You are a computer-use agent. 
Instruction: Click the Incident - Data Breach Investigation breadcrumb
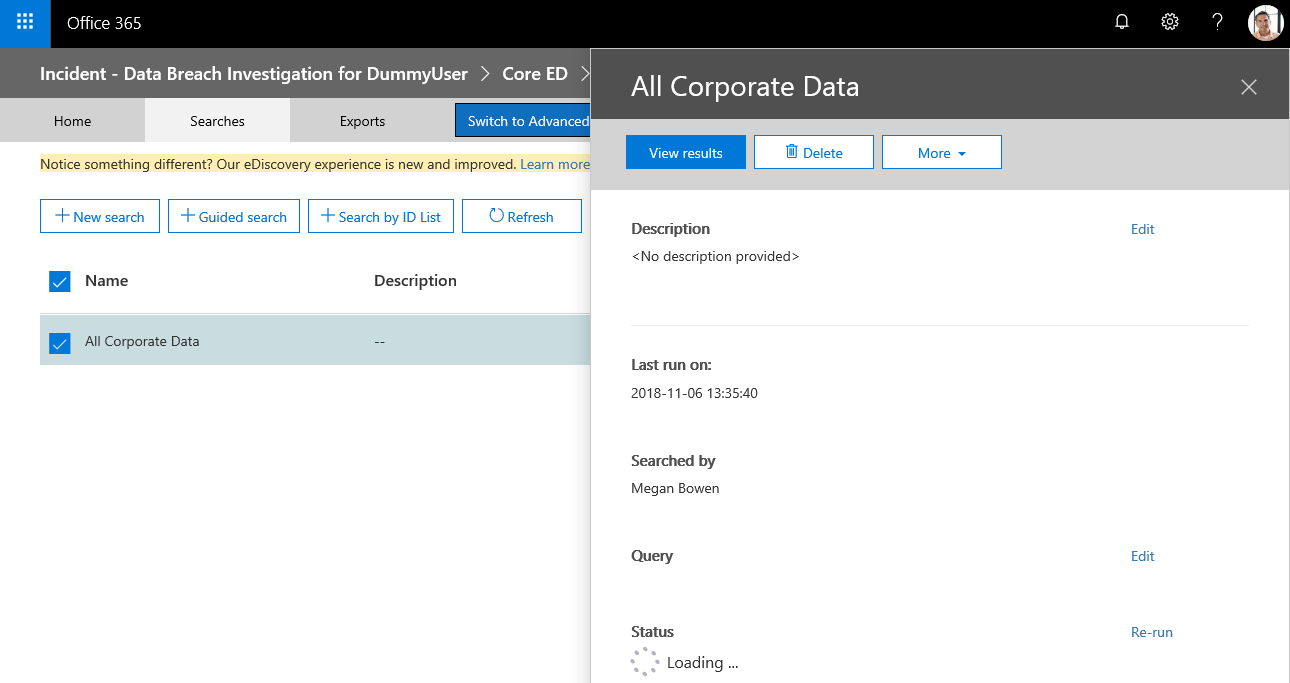254,74
